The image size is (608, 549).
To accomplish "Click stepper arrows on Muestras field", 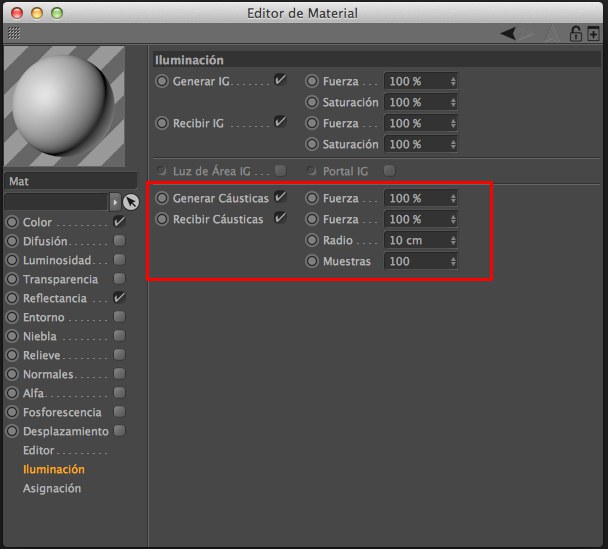I will click(x=453, y=261).
